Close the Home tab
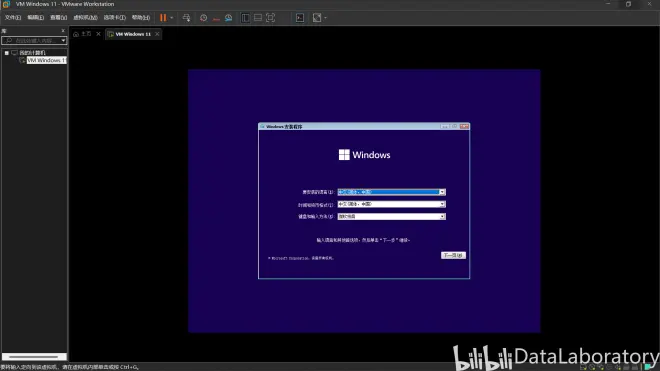The image size is (660, 371). coord(98,34)
